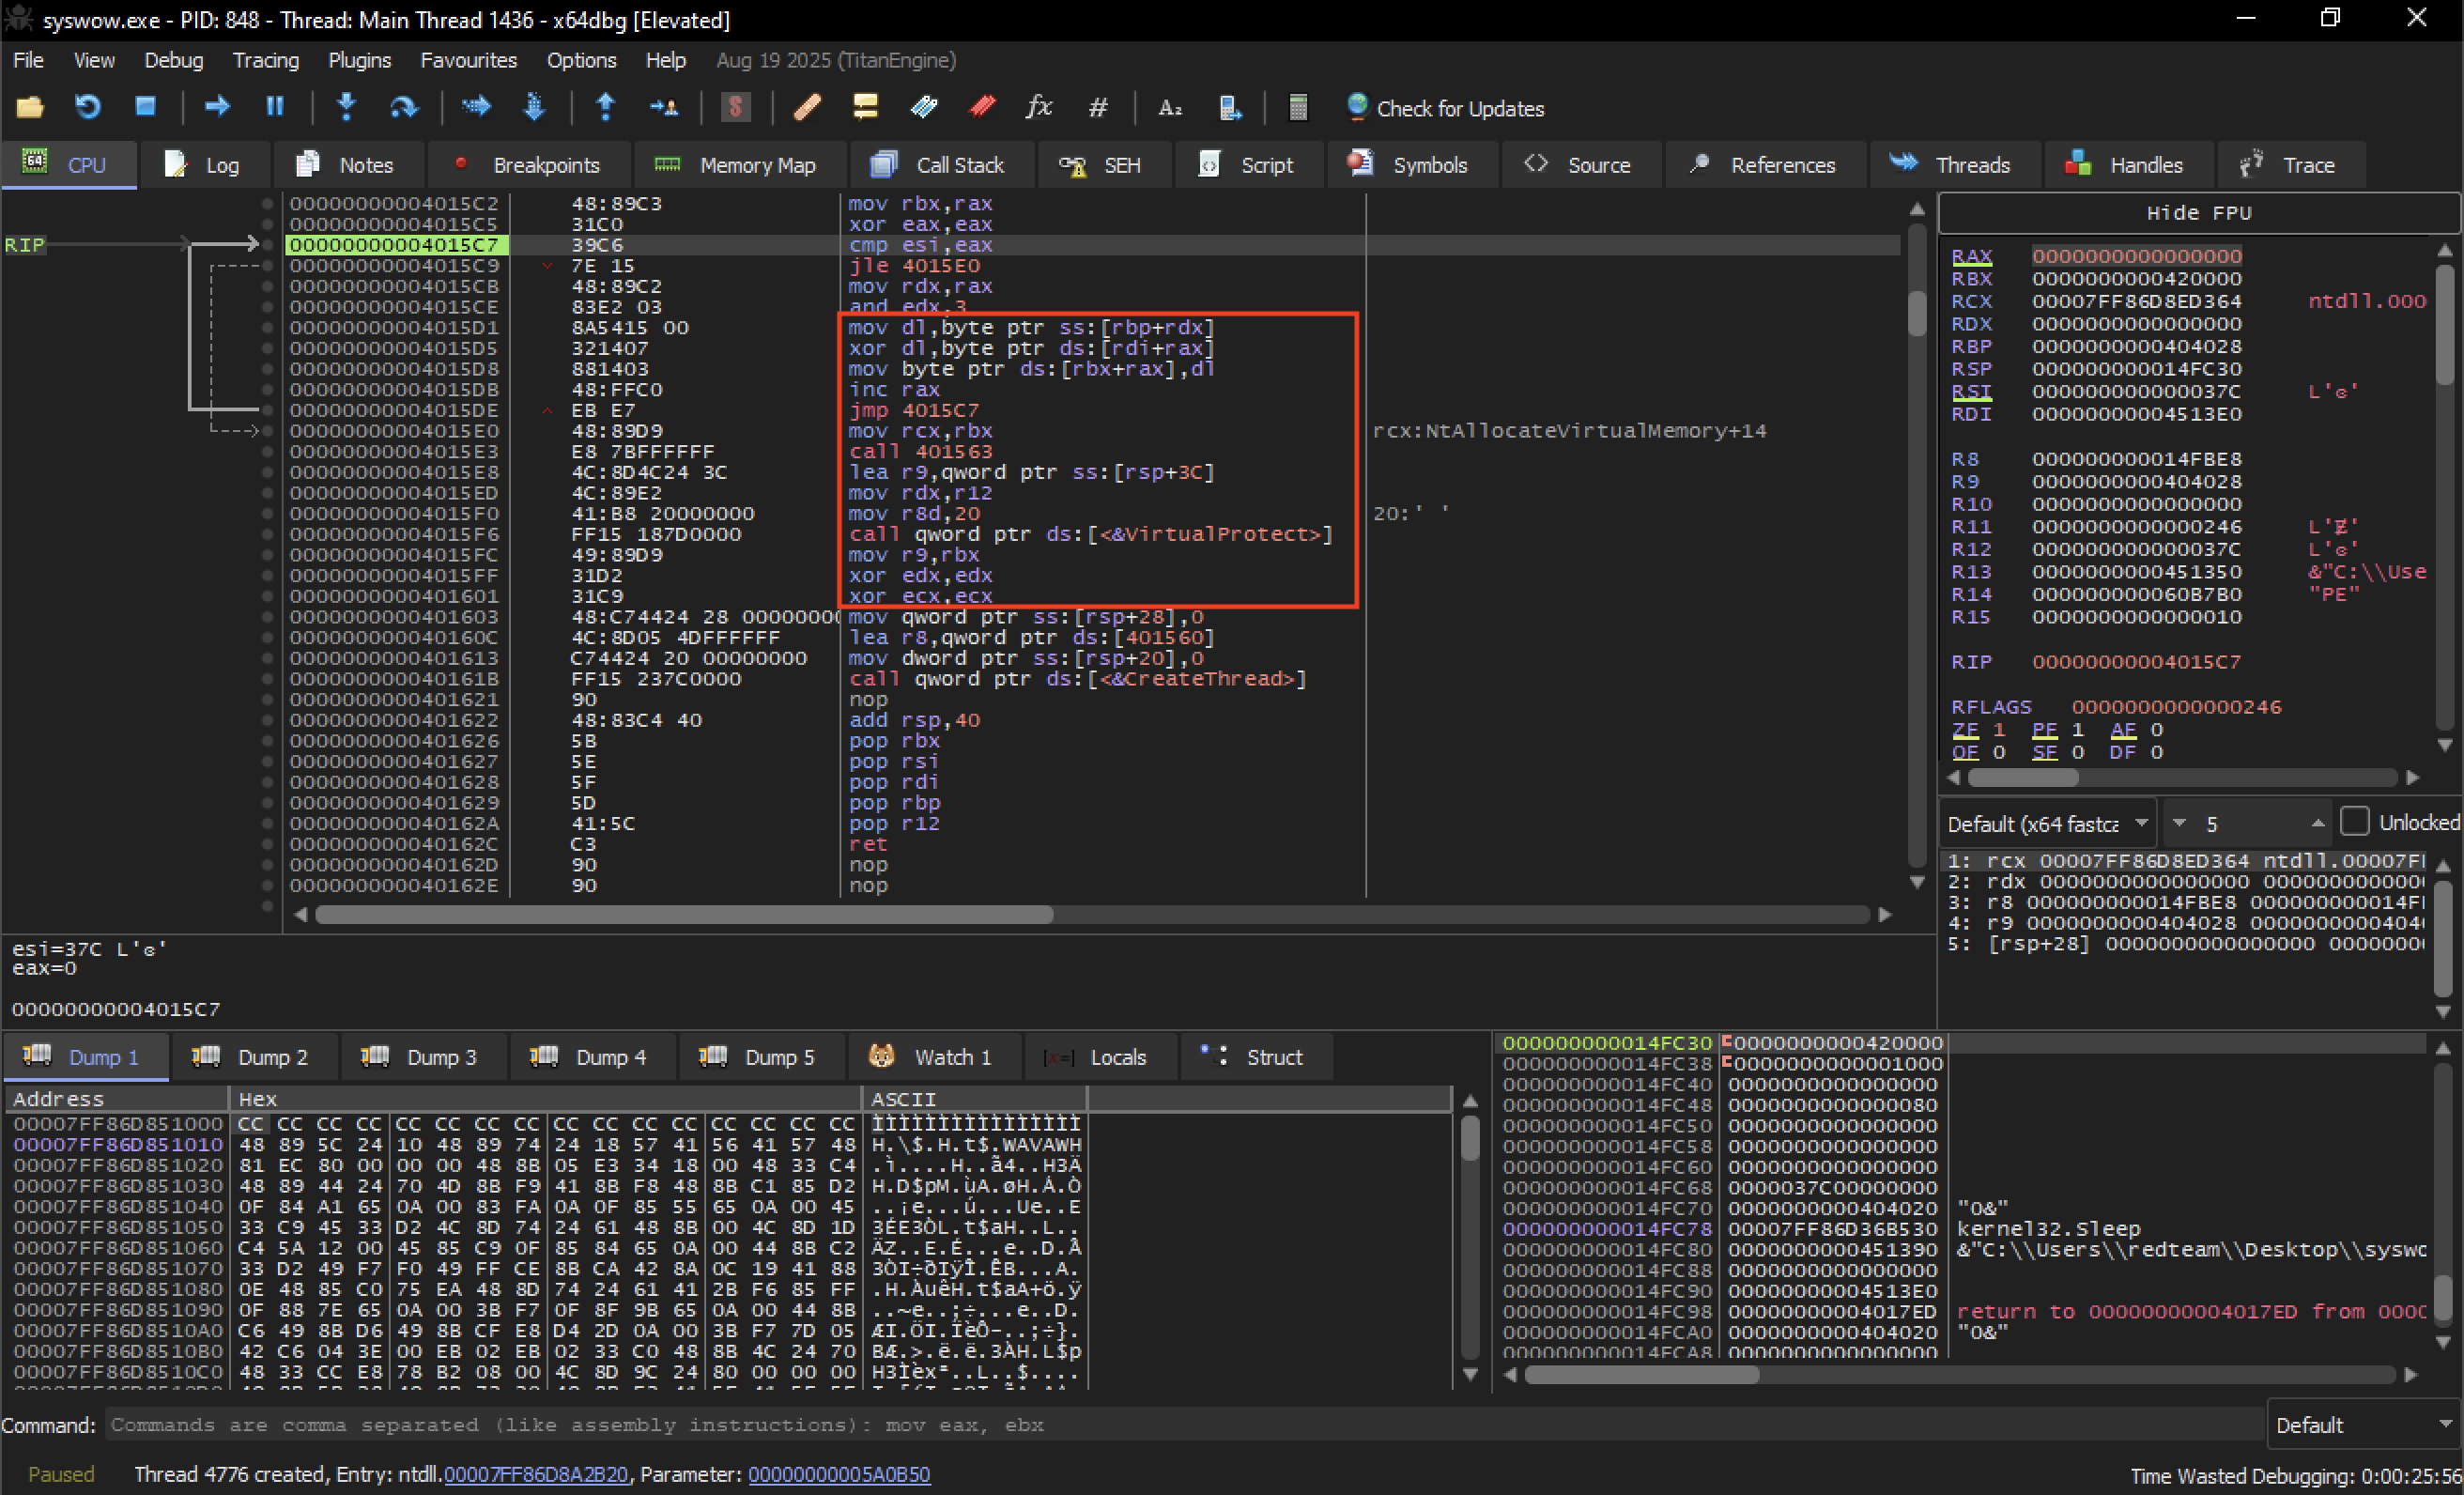Click the Stop debugging square icon
This screenshot has width=2464, height=1495.
pyautogui.click(x=146, y=107)
